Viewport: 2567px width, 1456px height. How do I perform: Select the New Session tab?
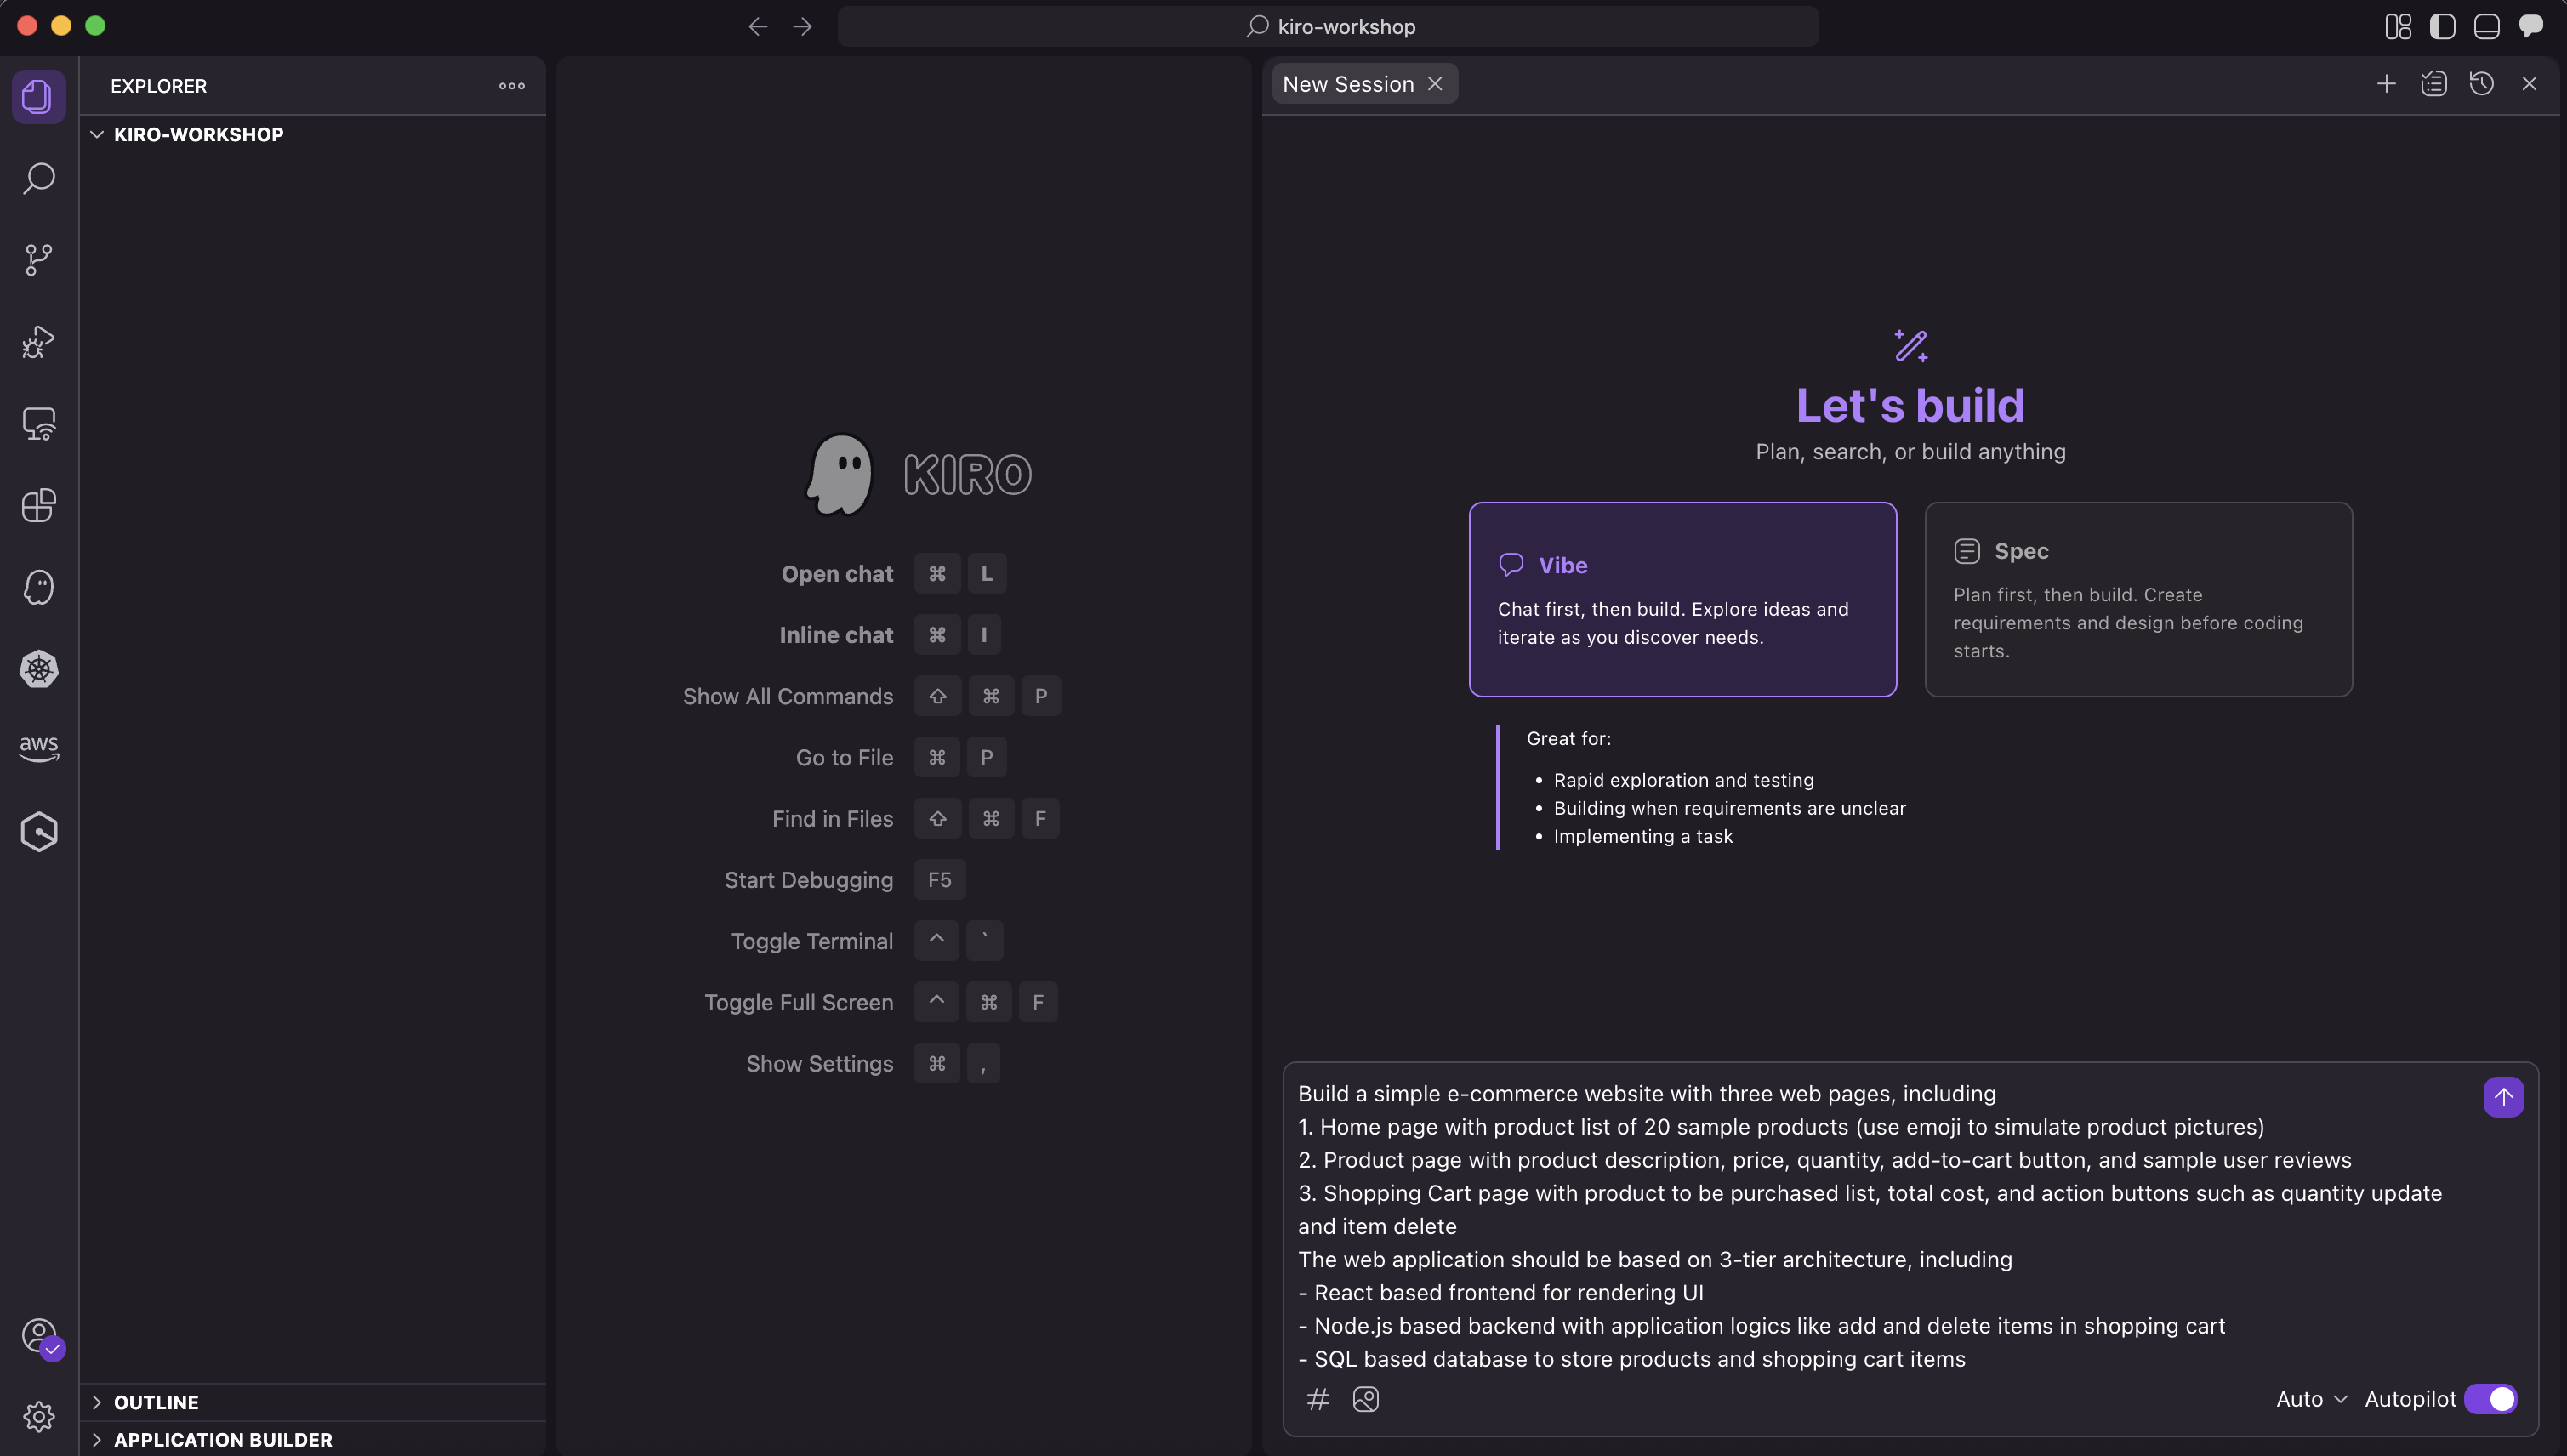point(1348,84)
